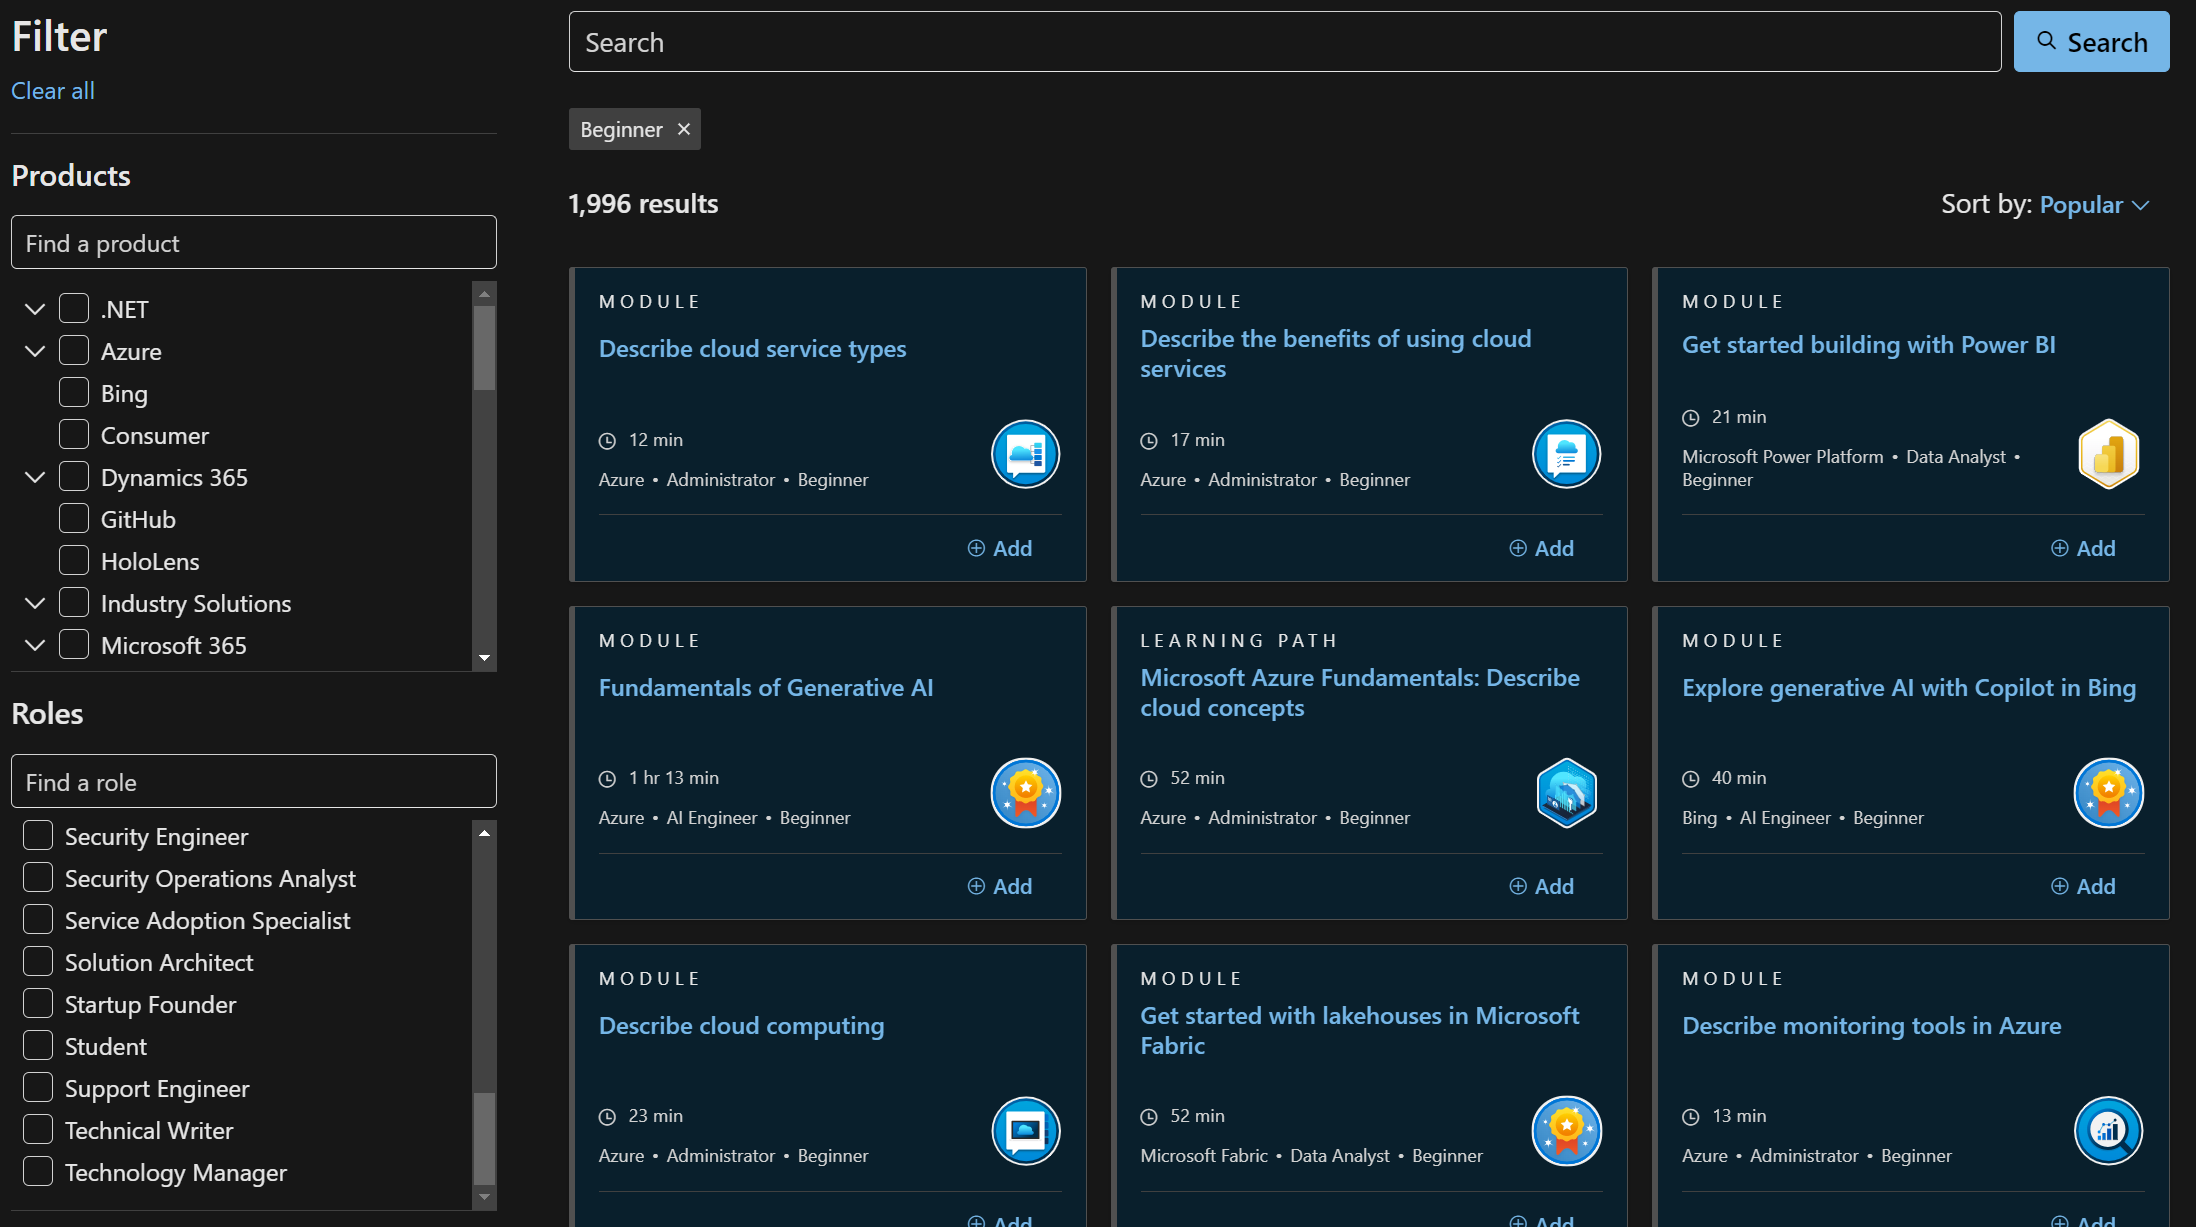2196x1227 pixels.
Task: Click Clear all filters link
Action: pos(53,91)
